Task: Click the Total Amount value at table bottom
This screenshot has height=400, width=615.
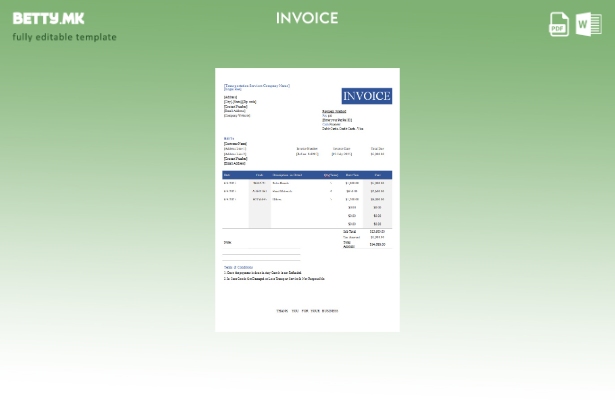Action: (377, 244)
